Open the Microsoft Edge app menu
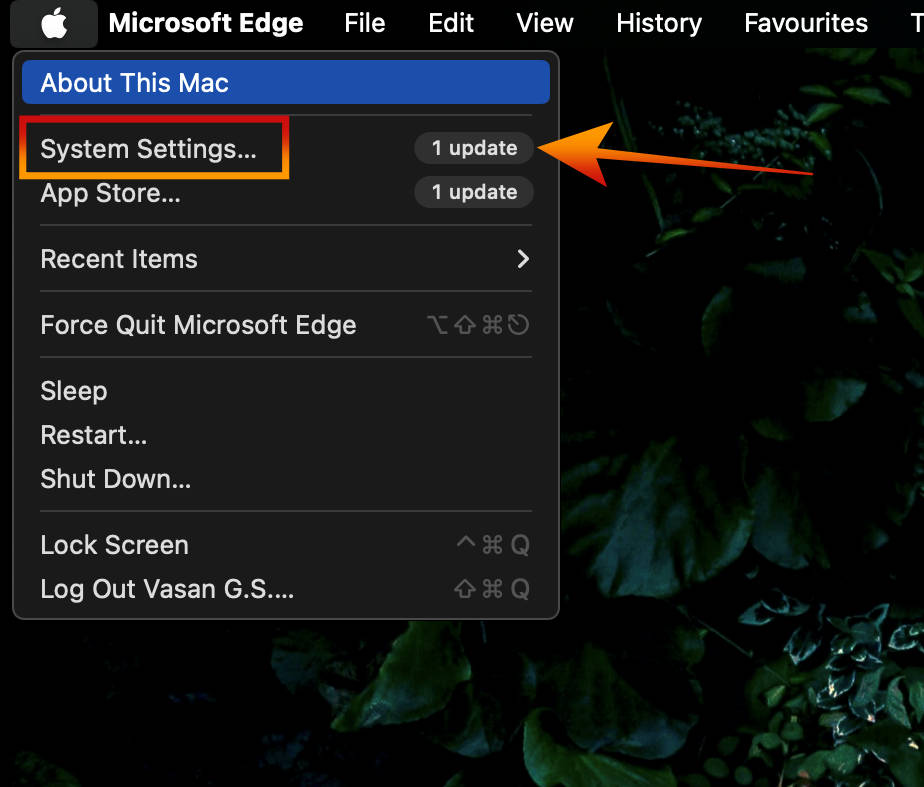Image resolution: width=924 pixels, height=787 pixels. point(206,23)
